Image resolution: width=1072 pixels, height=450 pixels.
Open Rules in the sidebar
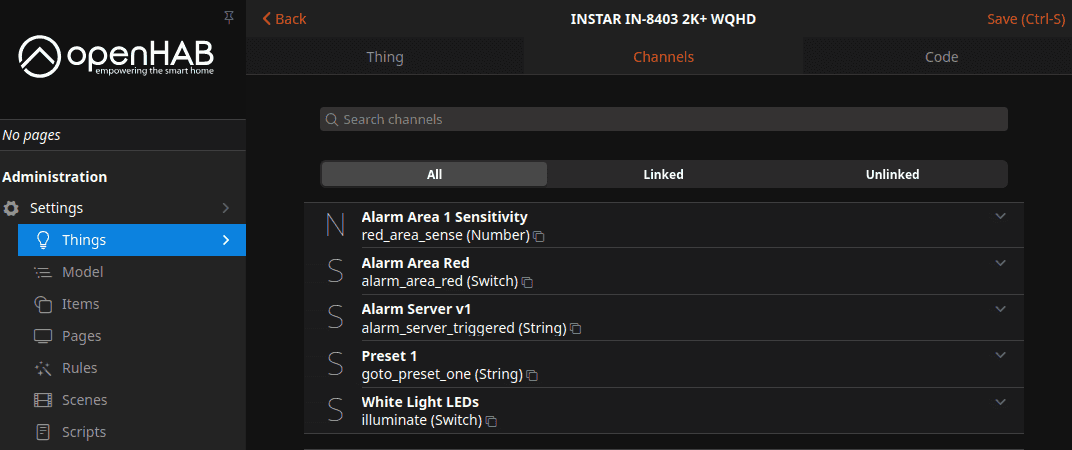click(x=79, y=368)
